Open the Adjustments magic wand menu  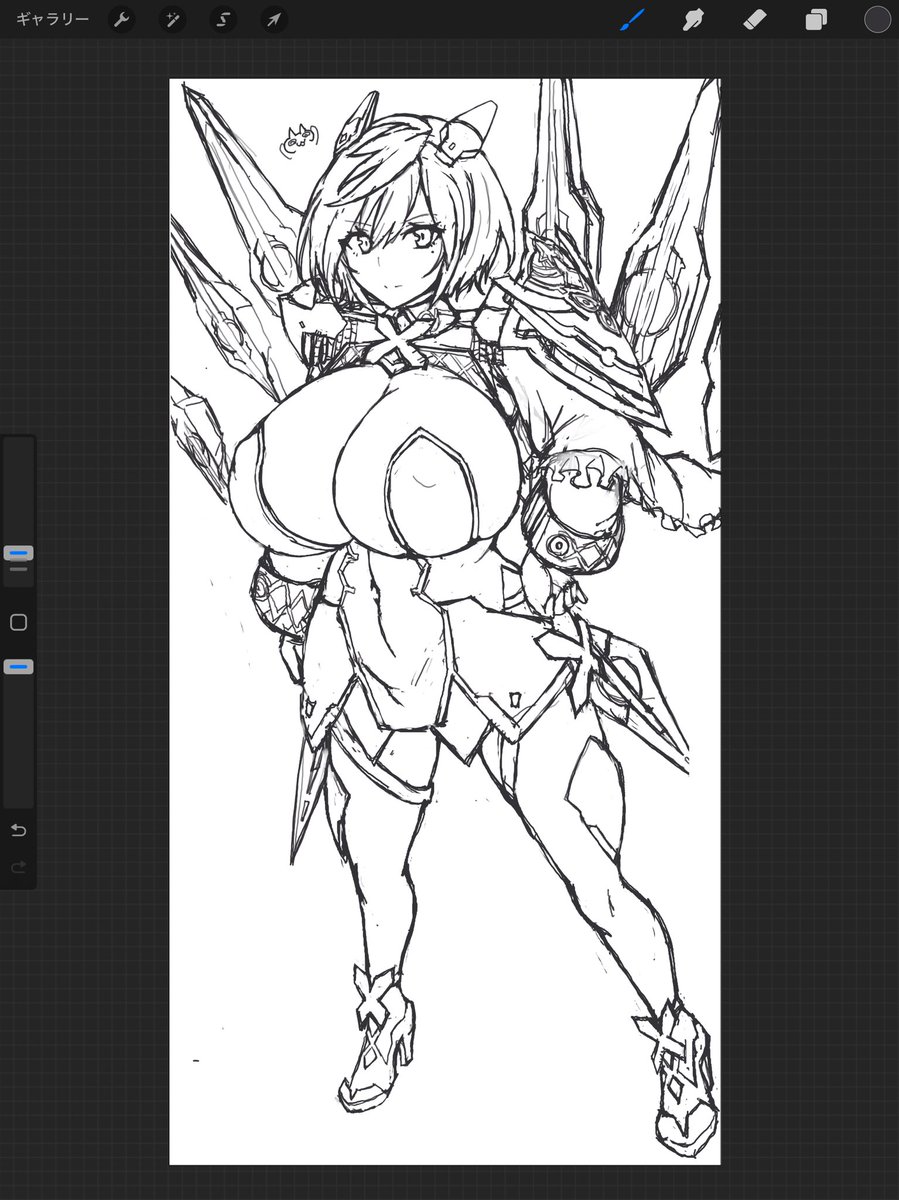(172, 19)
